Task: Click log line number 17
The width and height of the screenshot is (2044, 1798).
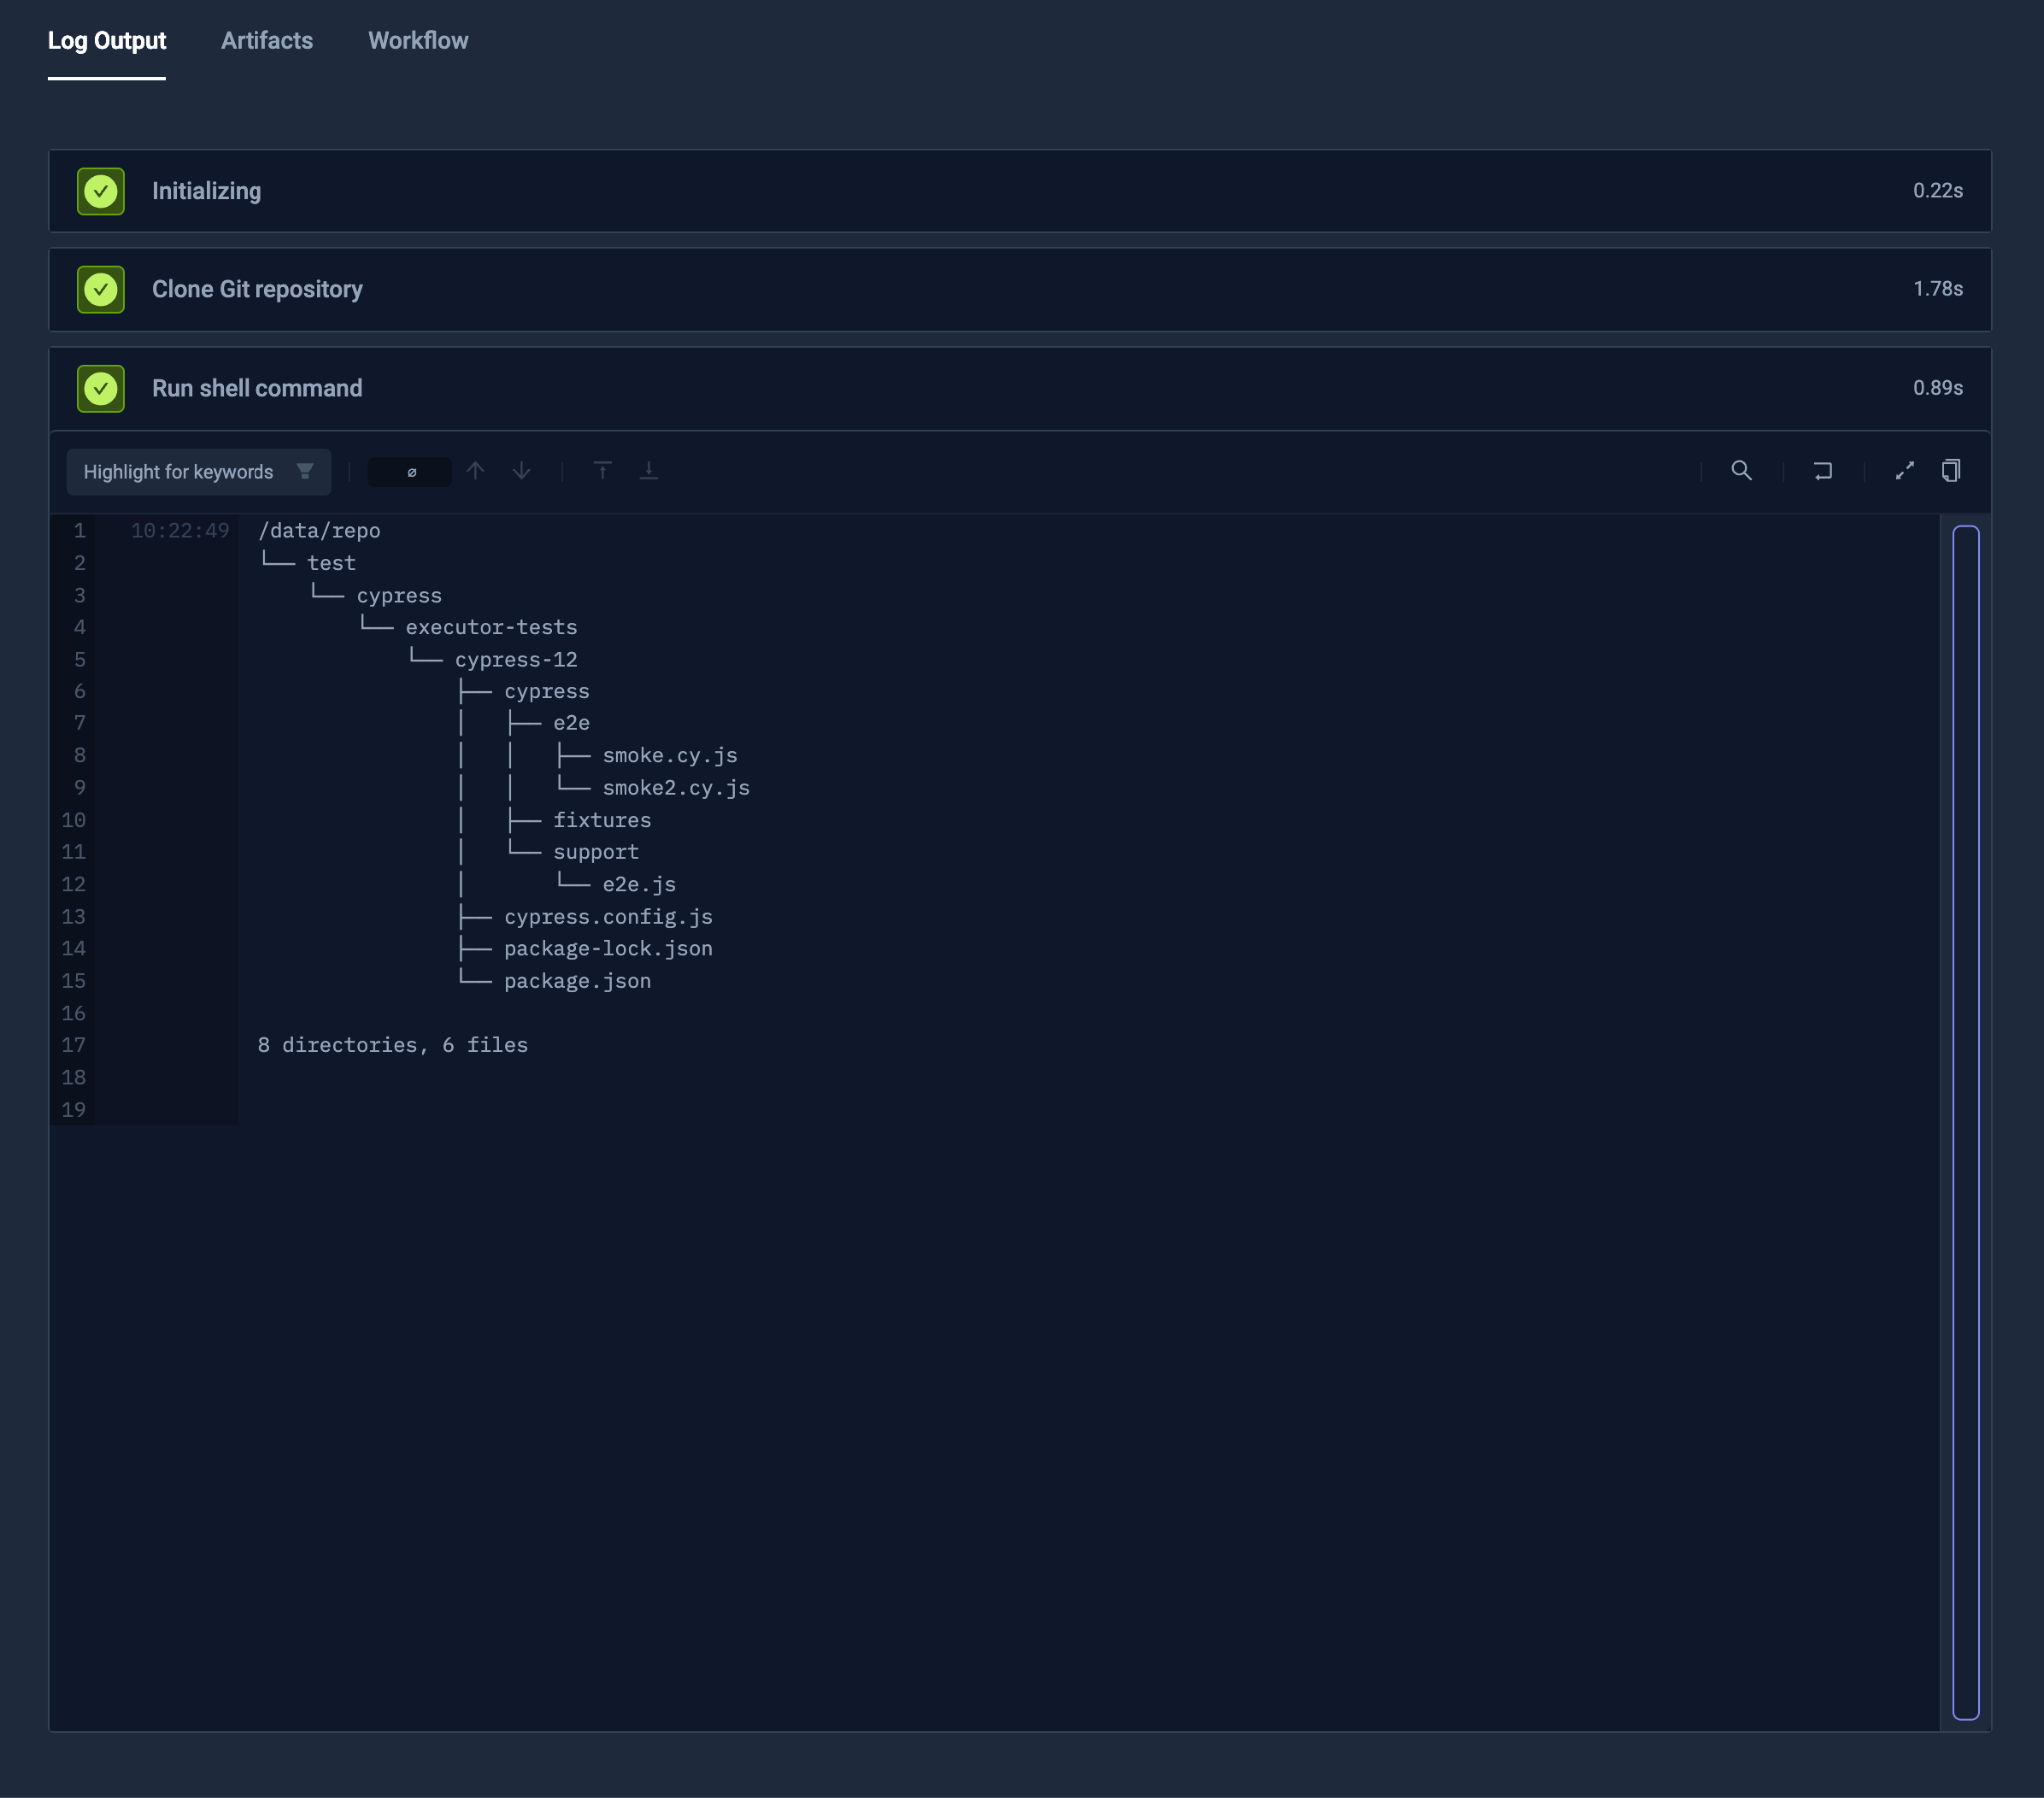Action: point(74,1045)
